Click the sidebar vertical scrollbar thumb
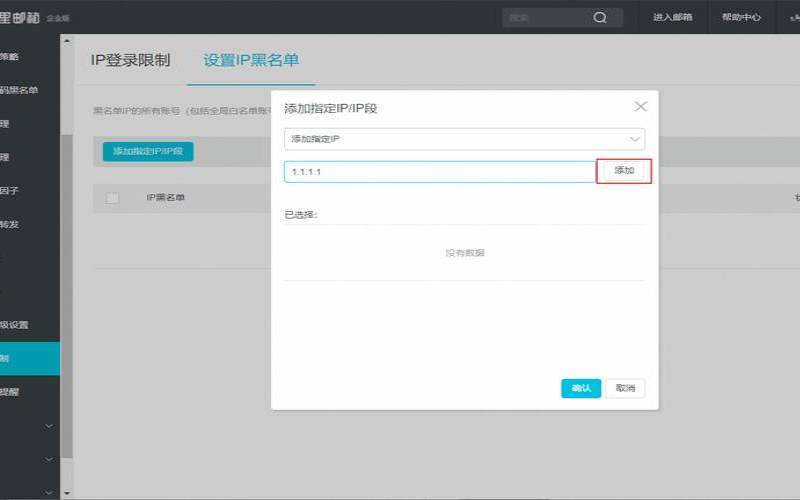This screenshot has width=800, height=500. [67, 296]
